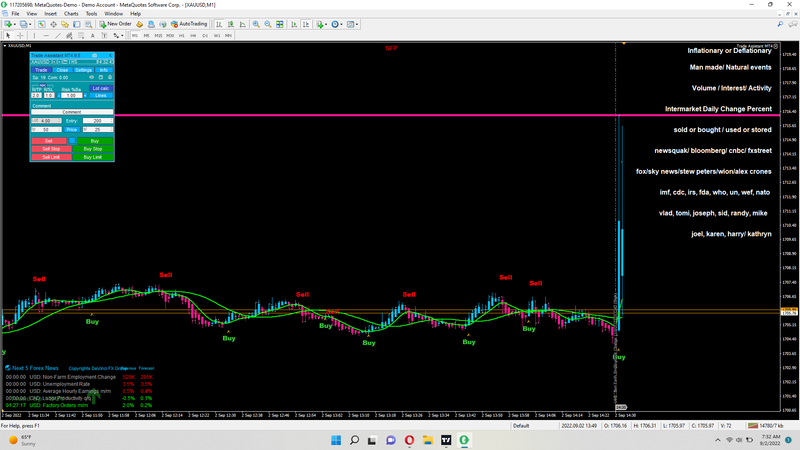The height and width of the screenshot is (450, 800).
Task: Switch to M5 timeframe
Action: click(146, 36)
